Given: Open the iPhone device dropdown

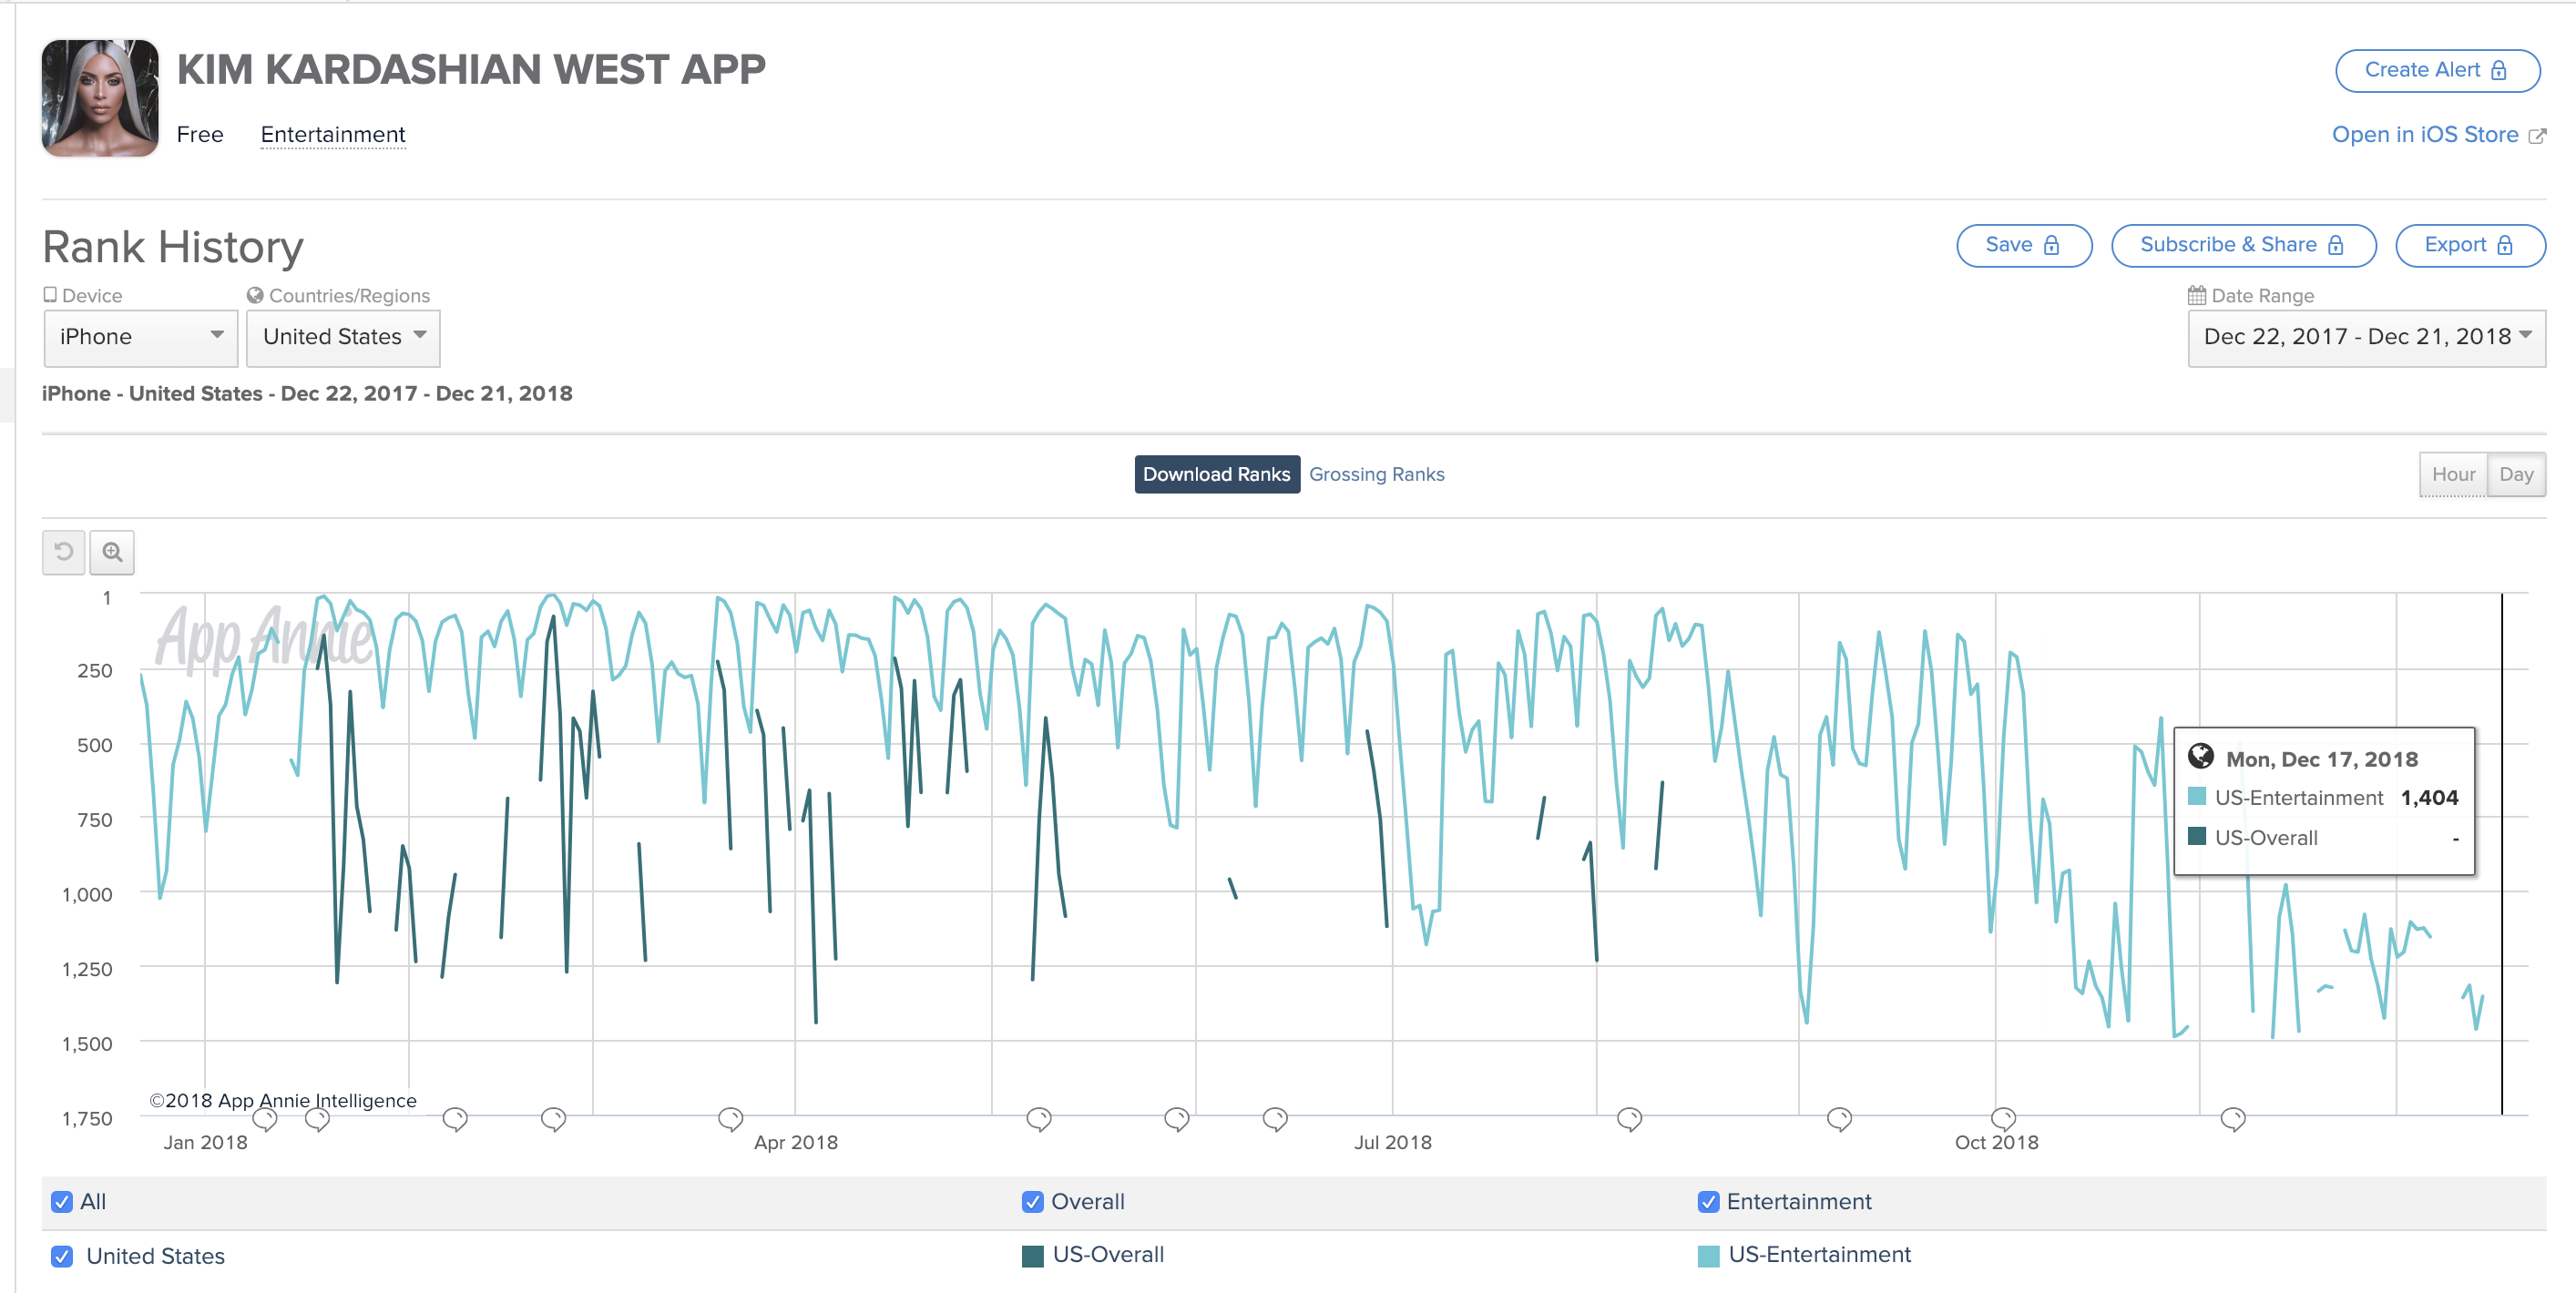Looking at the screenshot, I should (x=140, y=337).
